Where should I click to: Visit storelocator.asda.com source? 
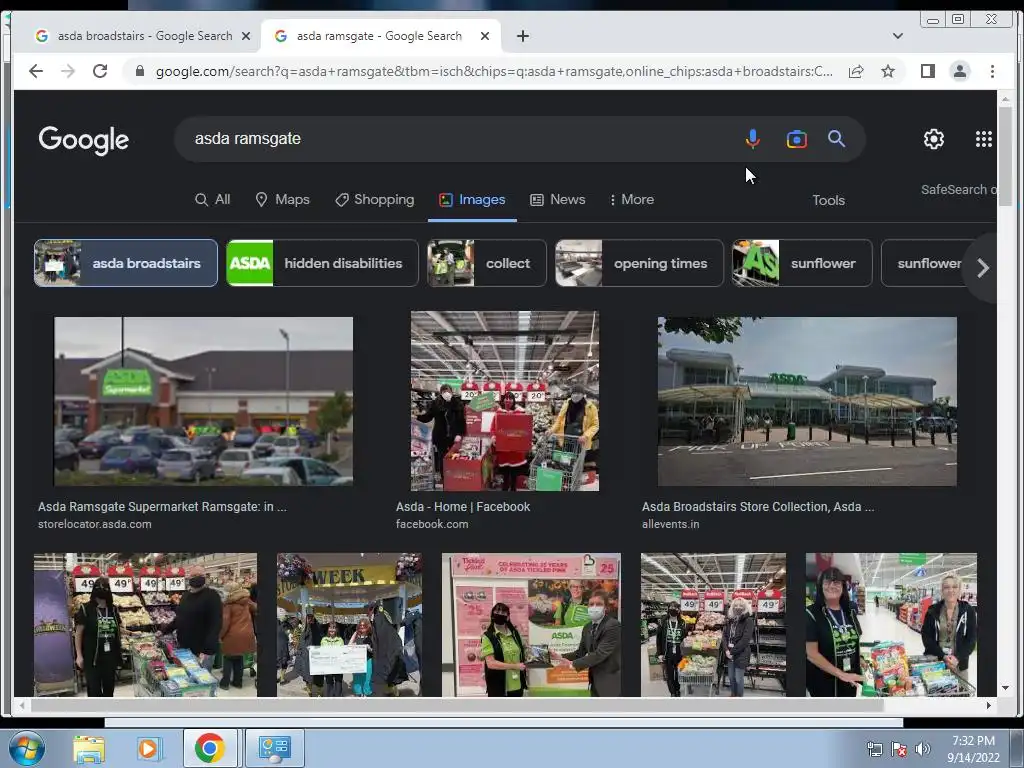(95, 524)
